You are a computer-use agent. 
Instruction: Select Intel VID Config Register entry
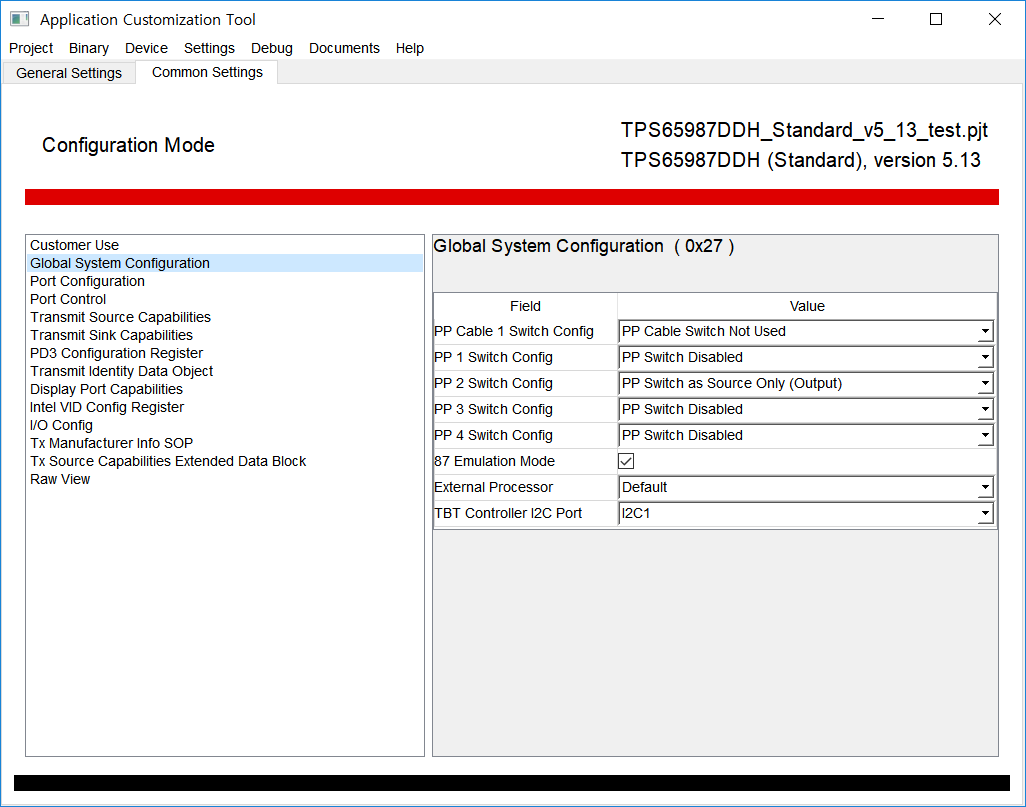(x=226, y=407)
